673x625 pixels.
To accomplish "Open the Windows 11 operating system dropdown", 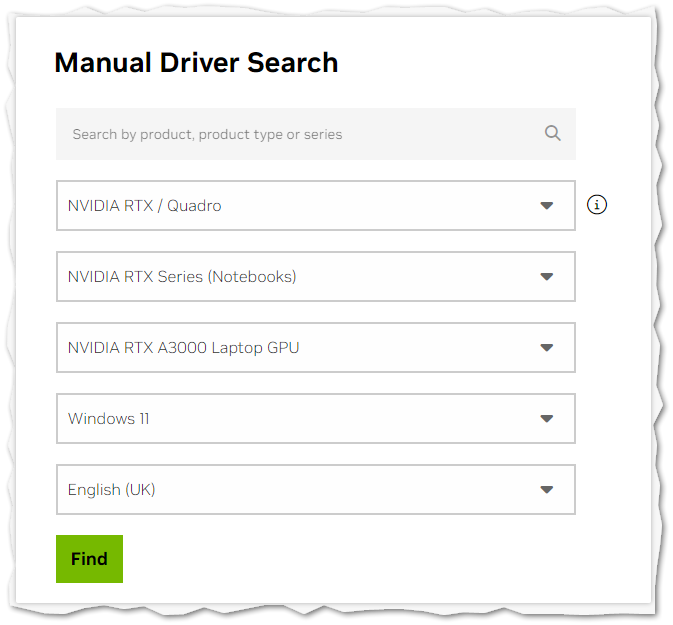I will click(x=315, y=419).
